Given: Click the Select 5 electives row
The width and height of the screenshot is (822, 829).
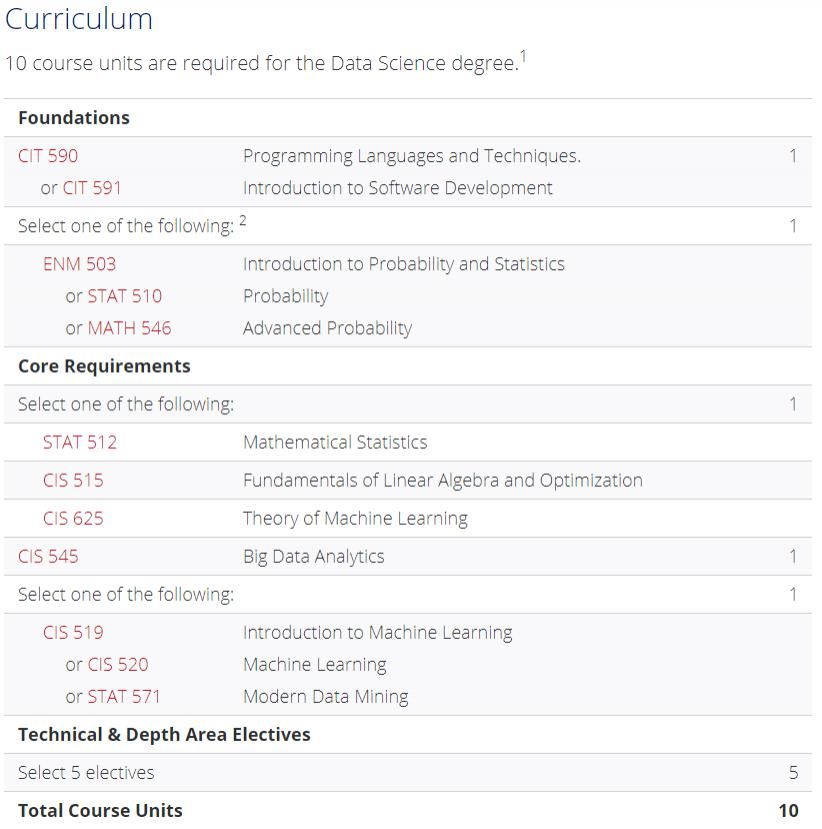Looking at the screenshot, I should tap(86, 772).
